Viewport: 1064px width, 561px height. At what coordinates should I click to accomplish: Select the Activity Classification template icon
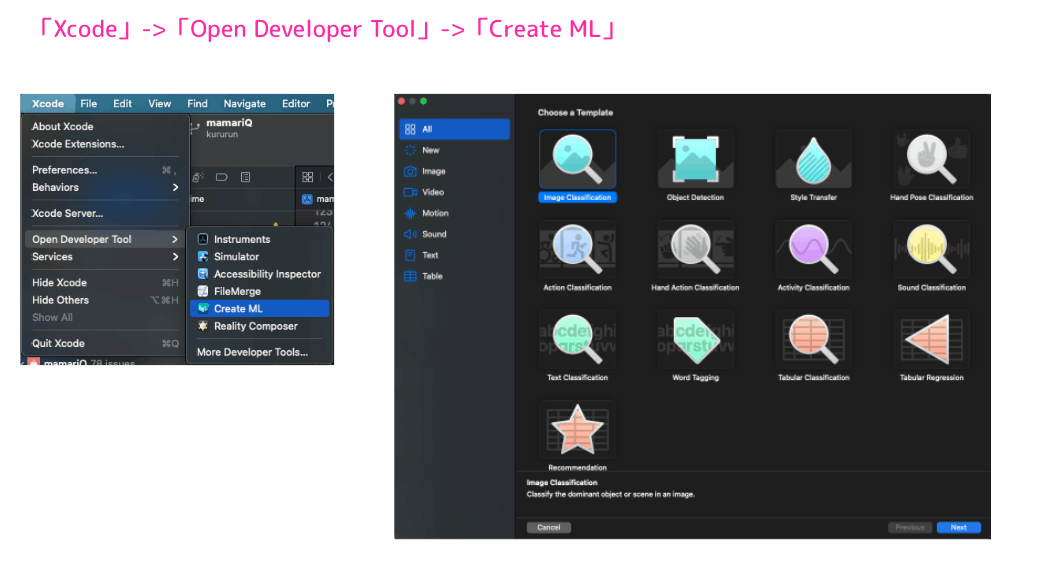pyautogui.click(x=813, y=249)
